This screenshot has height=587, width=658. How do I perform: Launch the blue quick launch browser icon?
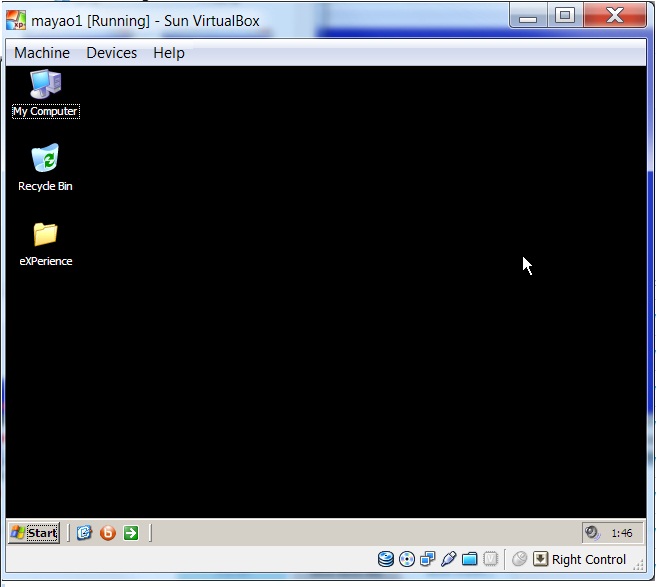85,533
